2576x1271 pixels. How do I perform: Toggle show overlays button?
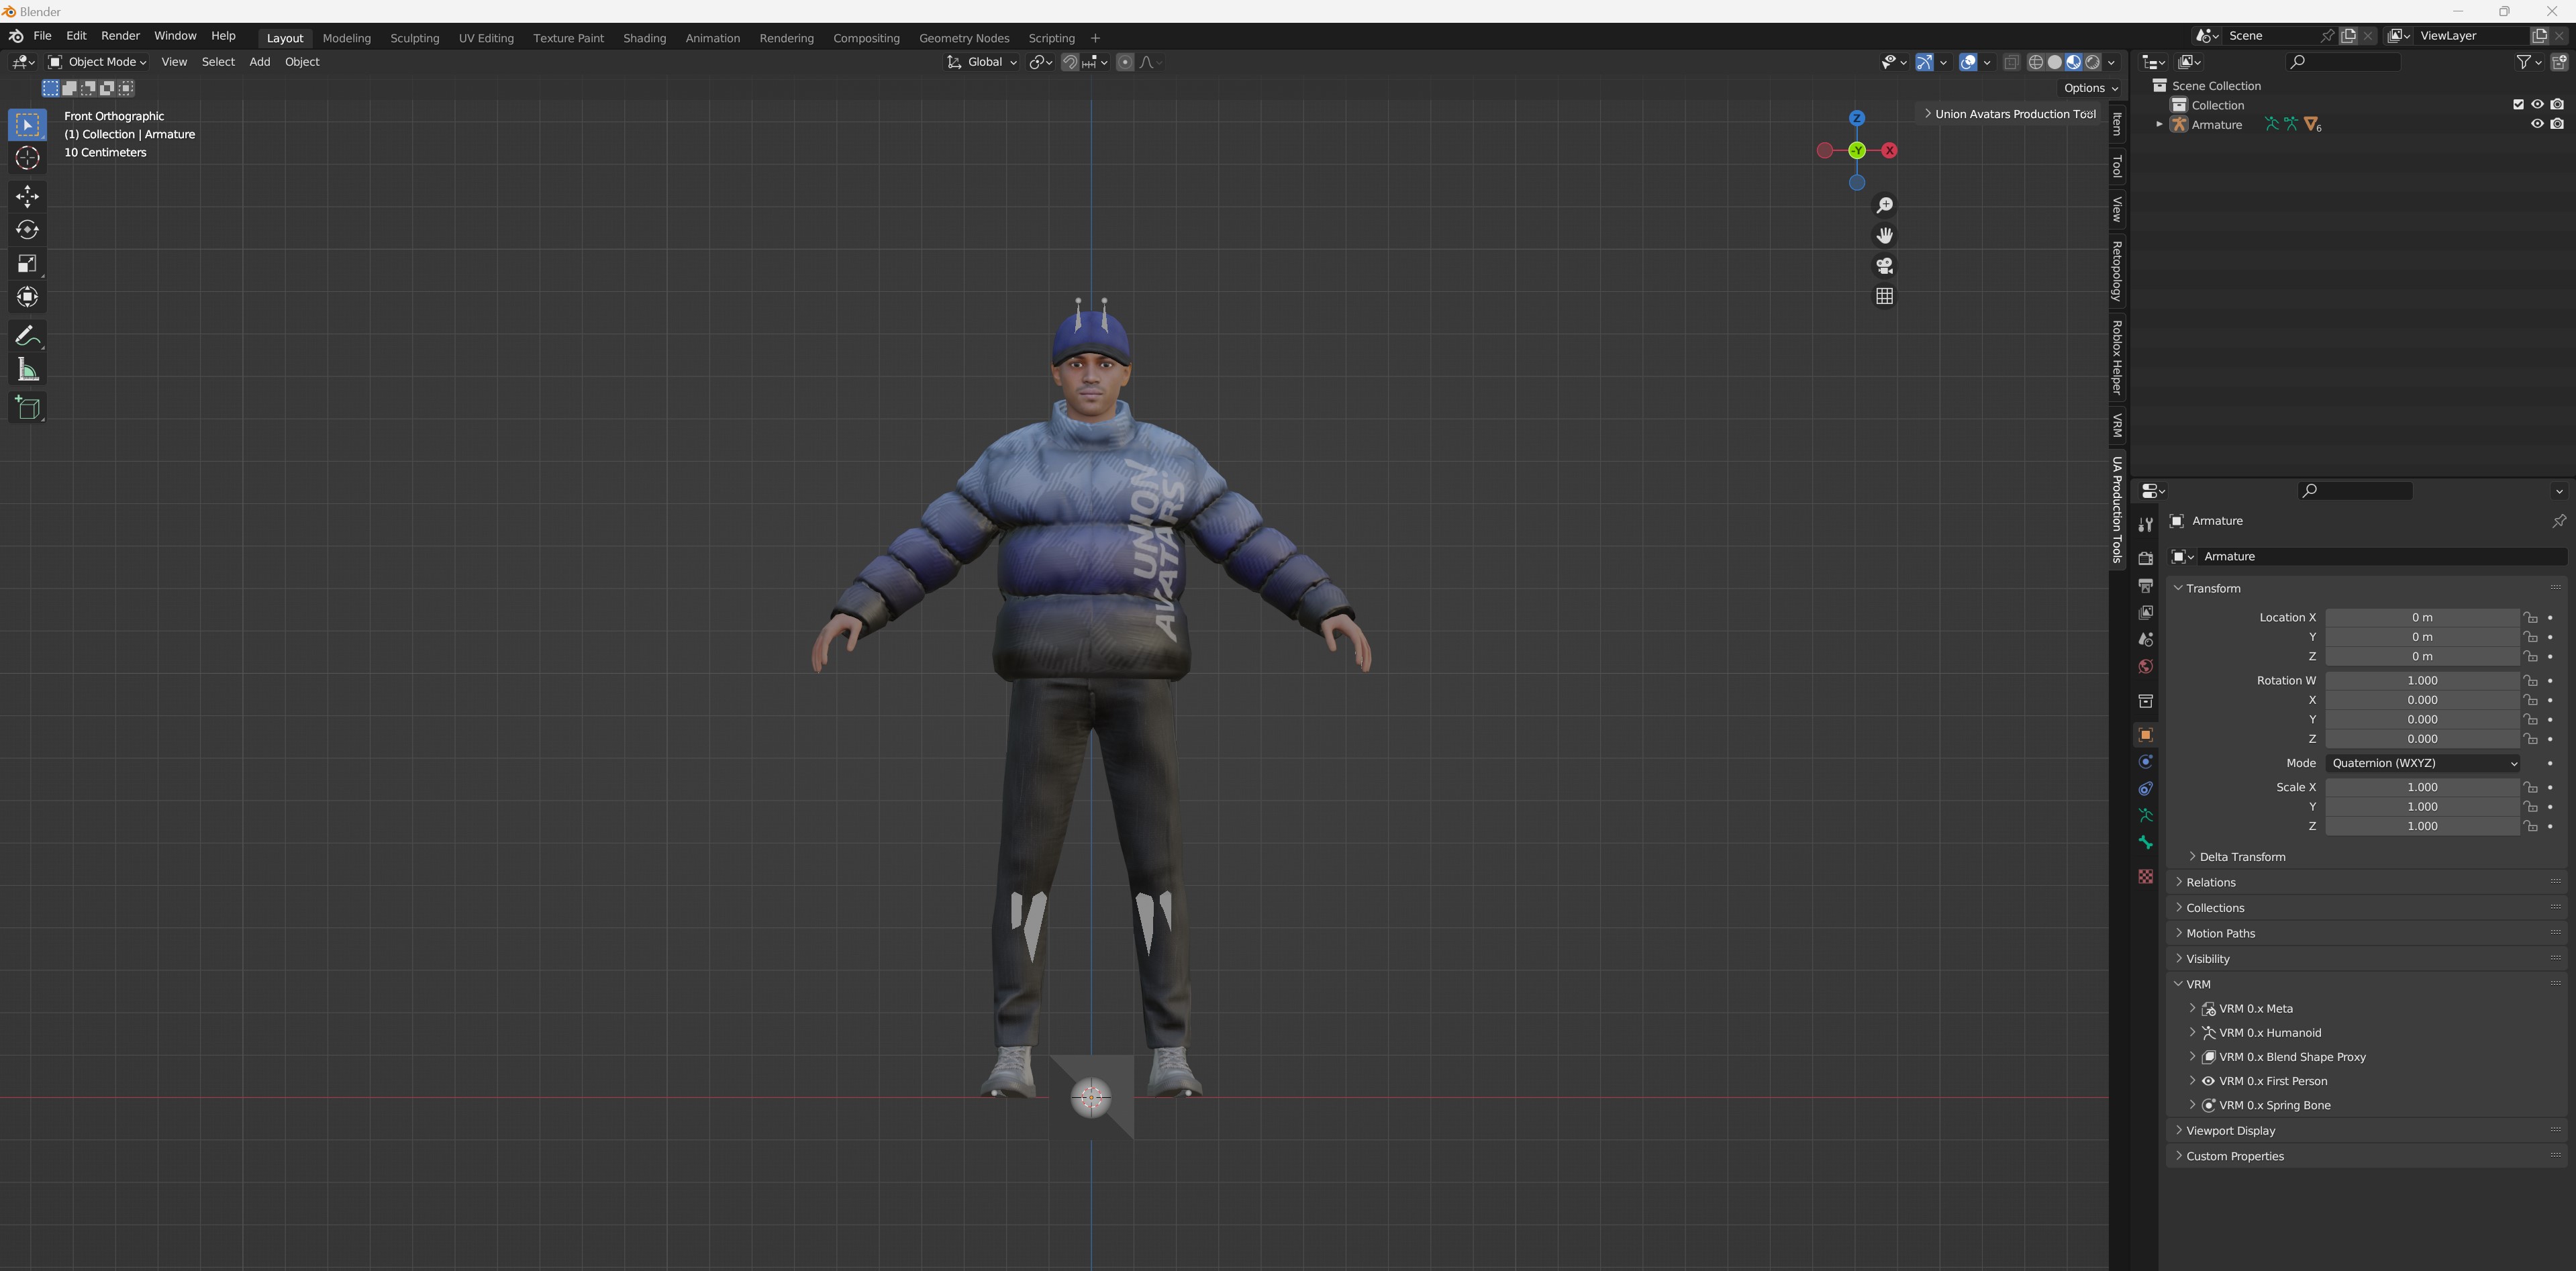tap(1968, 62)
